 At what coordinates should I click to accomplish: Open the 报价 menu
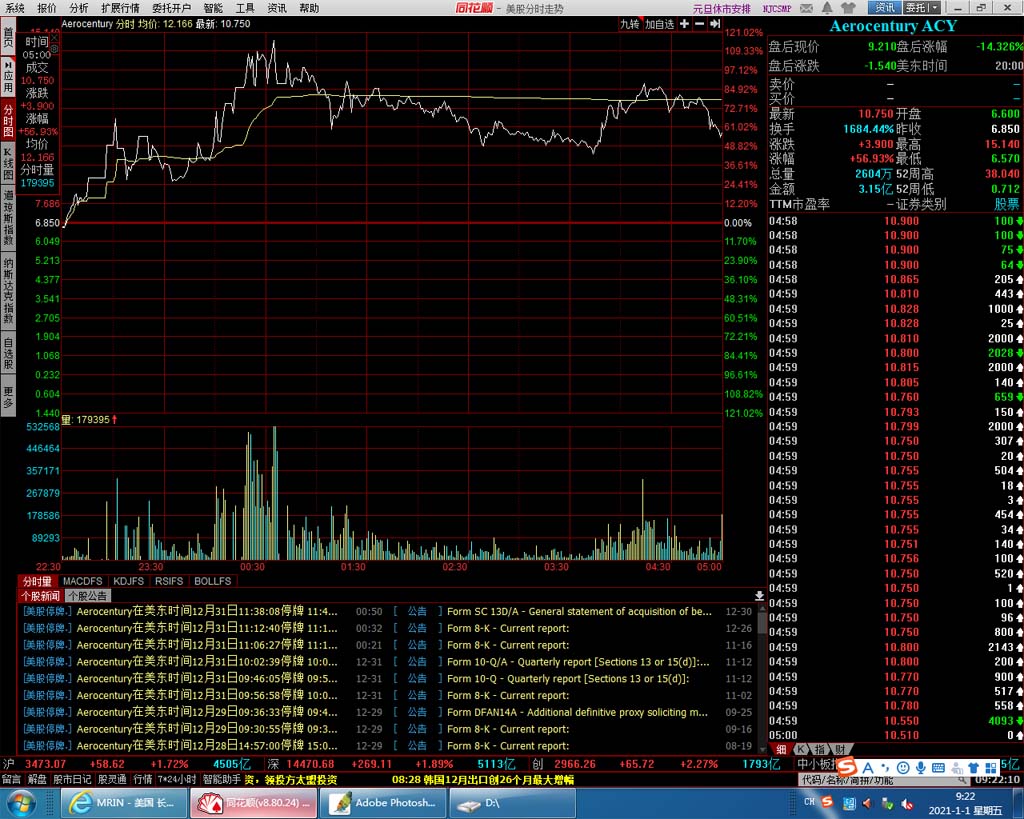click(x=46, y=8)
